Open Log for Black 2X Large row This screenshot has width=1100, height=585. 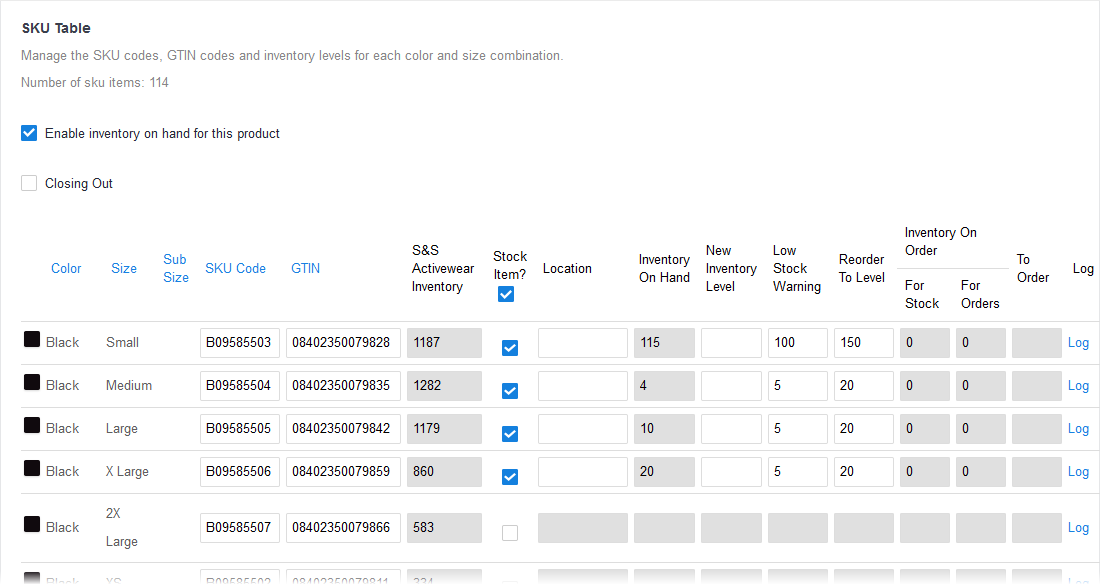pos(1078,528)
